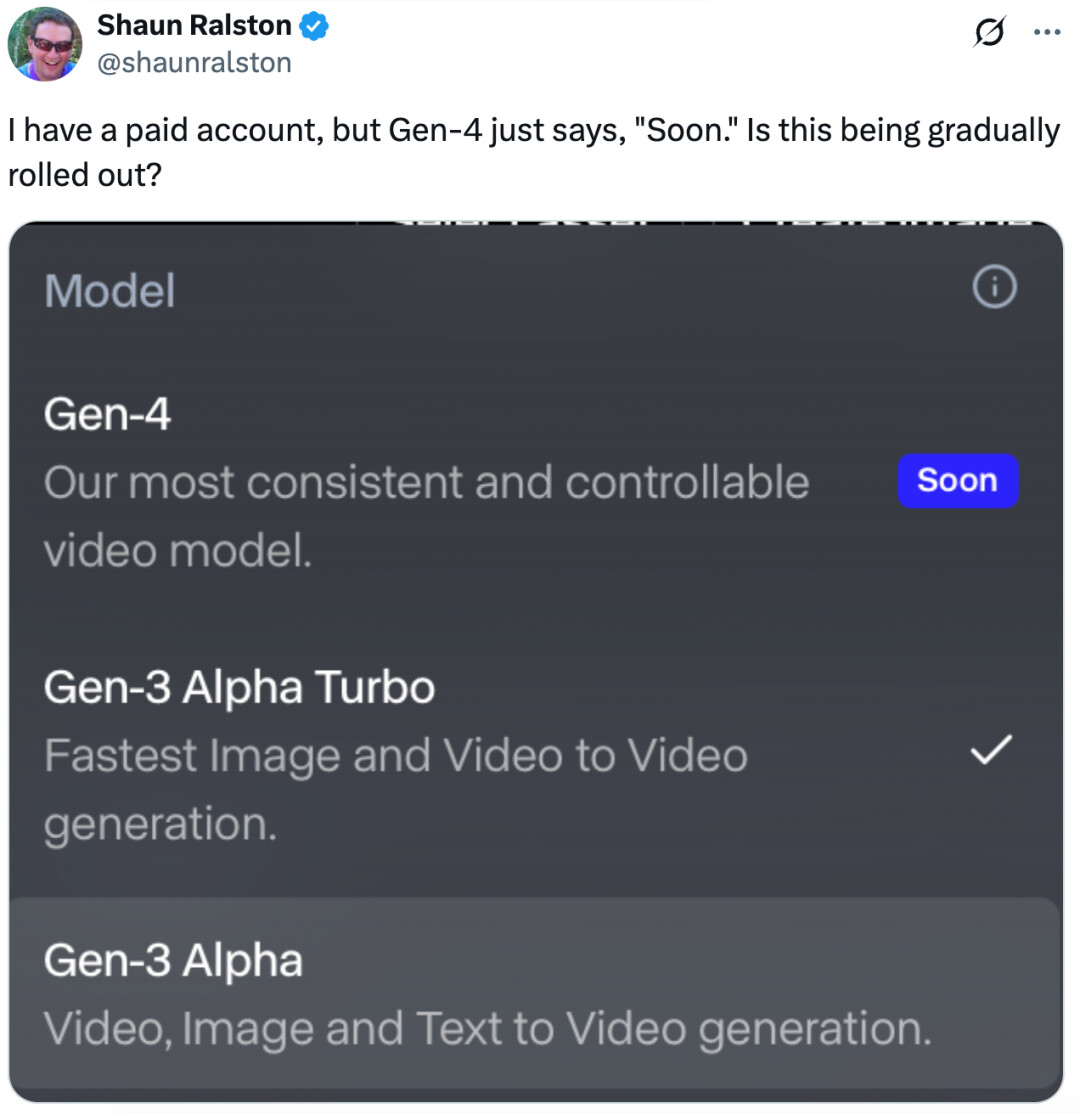Click "Our most consistent and controllable" description

pyautogui.click(x=426, y=484)
